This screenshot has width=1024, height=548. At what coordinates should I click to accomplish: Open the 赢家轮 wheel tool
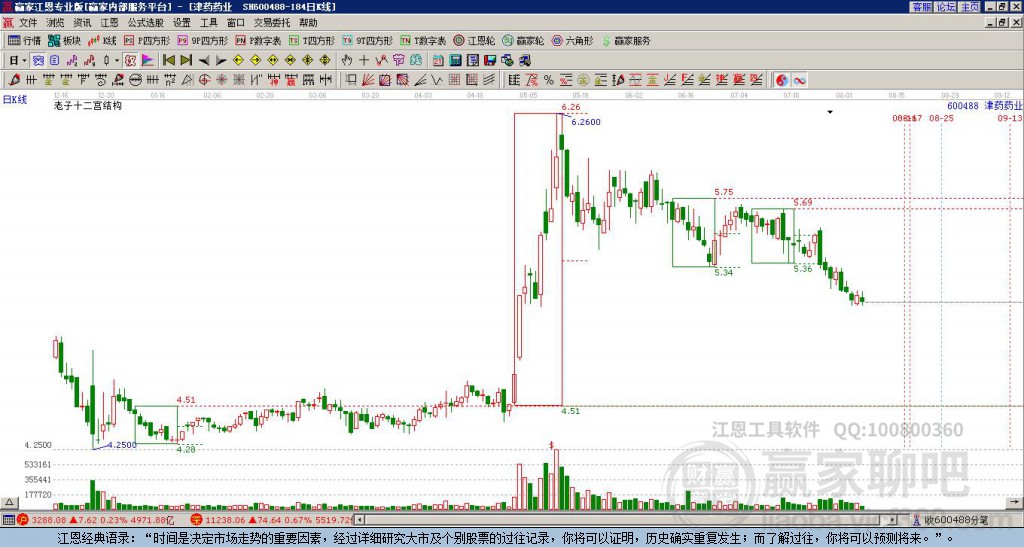(523, 40)
